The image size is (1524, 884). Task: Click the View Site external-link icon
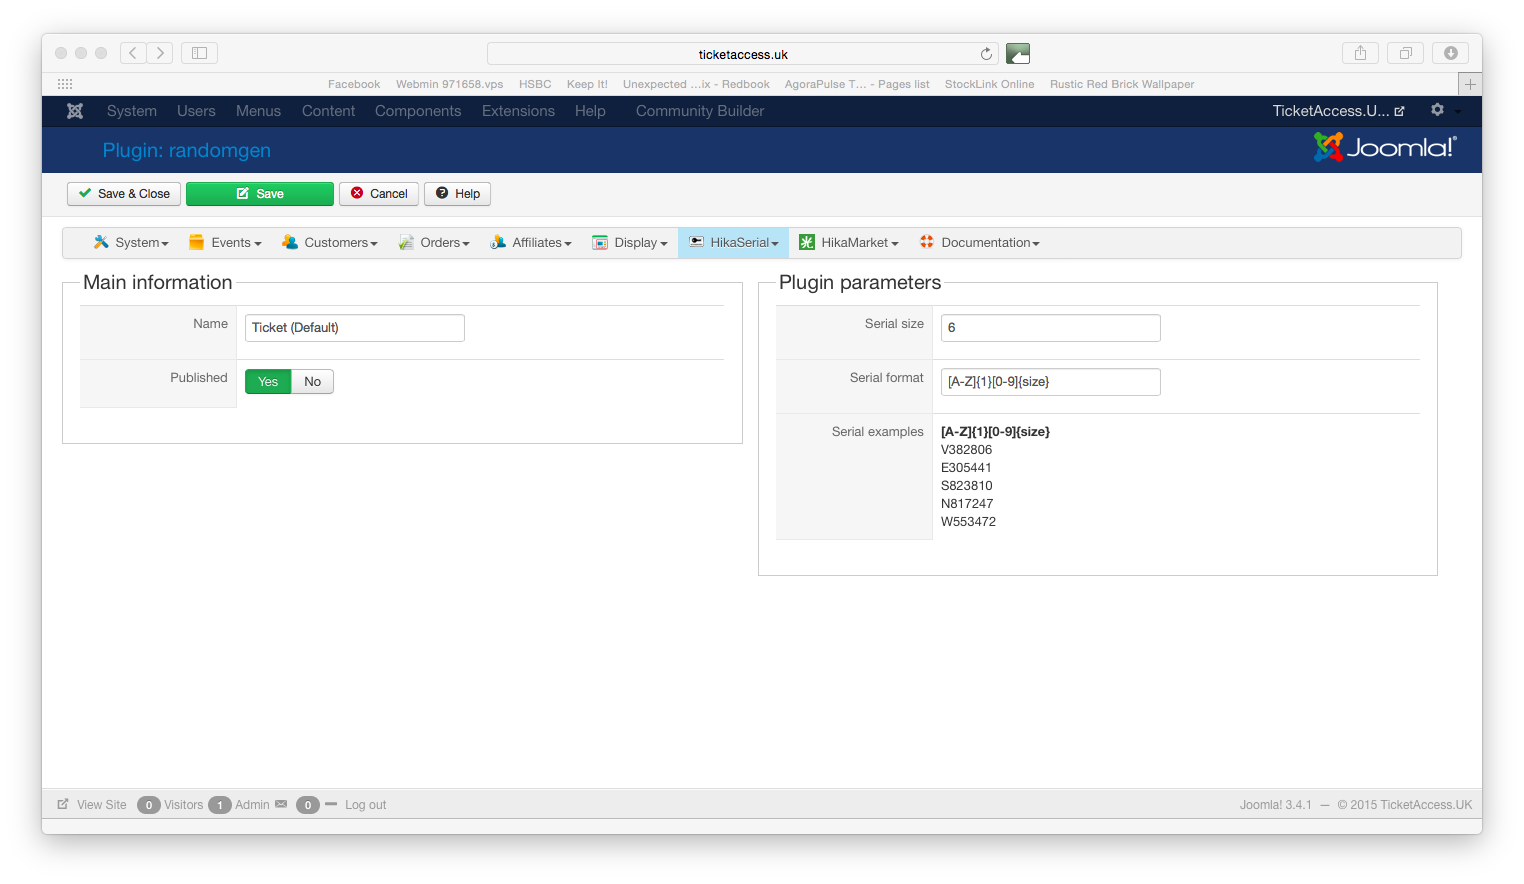[63, 804]
